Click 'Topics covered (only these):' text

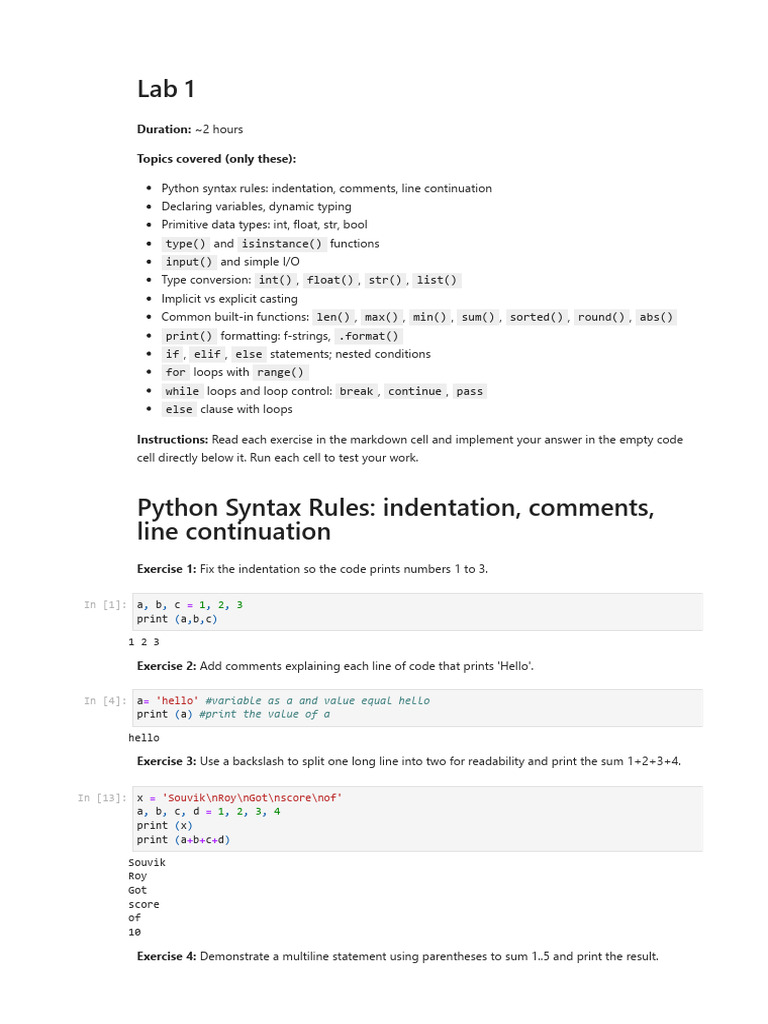point(216,159)
